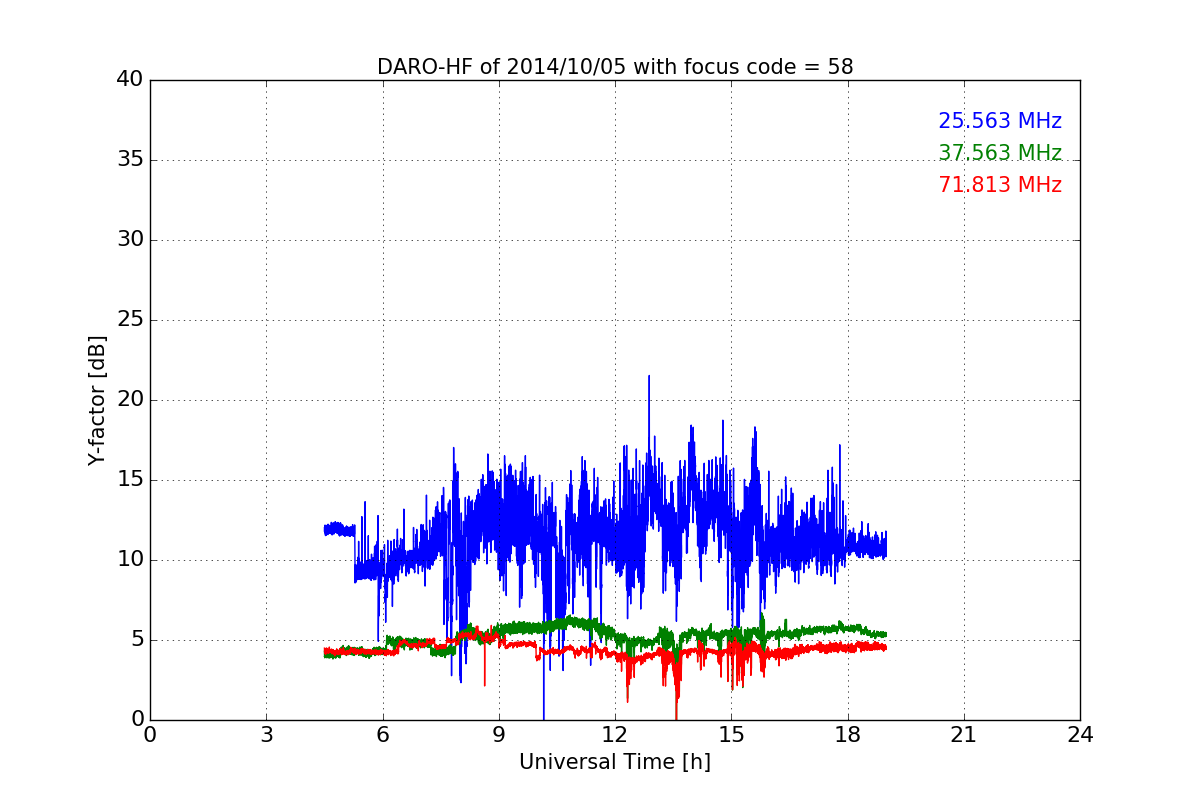1200x800 pixels.
Task: Select the 25.563 MHz legend label
Action: 1000,121
